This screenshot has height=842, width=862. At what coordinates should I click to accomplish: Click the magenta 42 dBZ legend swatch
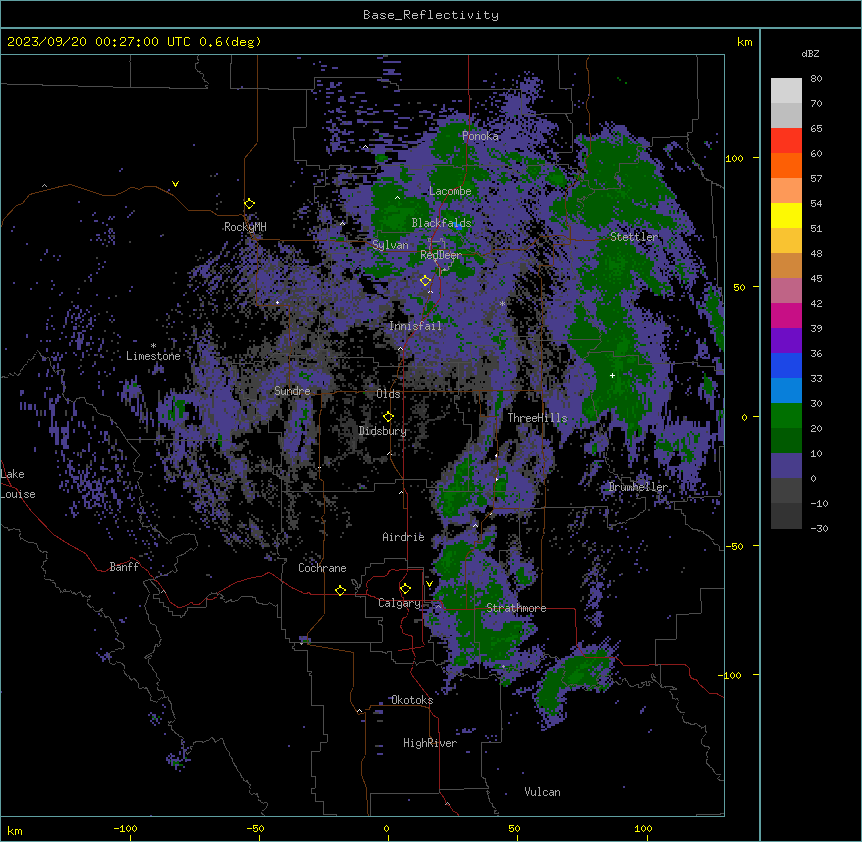click(x=786, y=315)
